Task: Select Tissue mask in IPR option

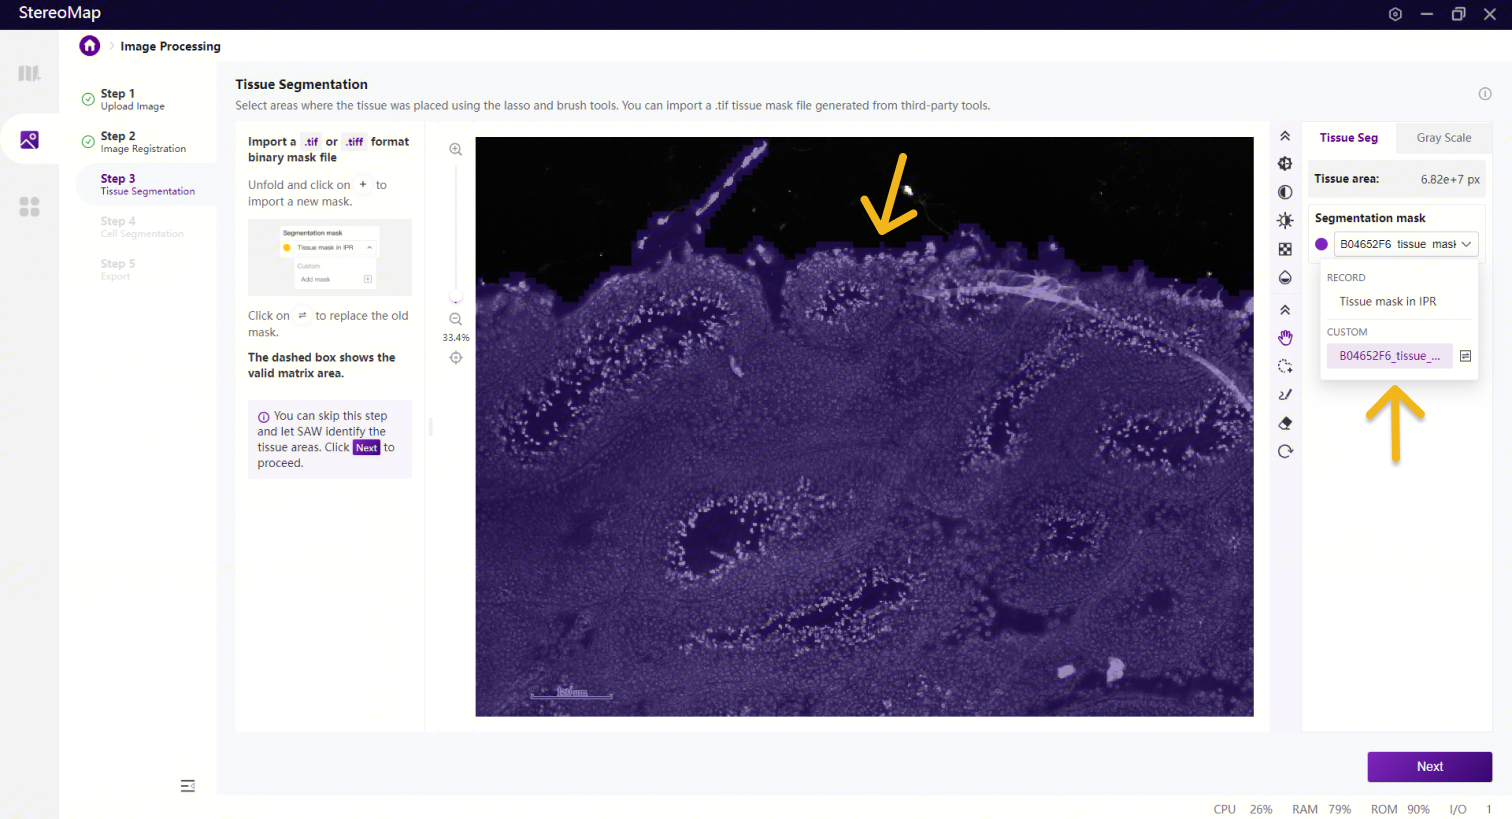Action: (1387, 301)
